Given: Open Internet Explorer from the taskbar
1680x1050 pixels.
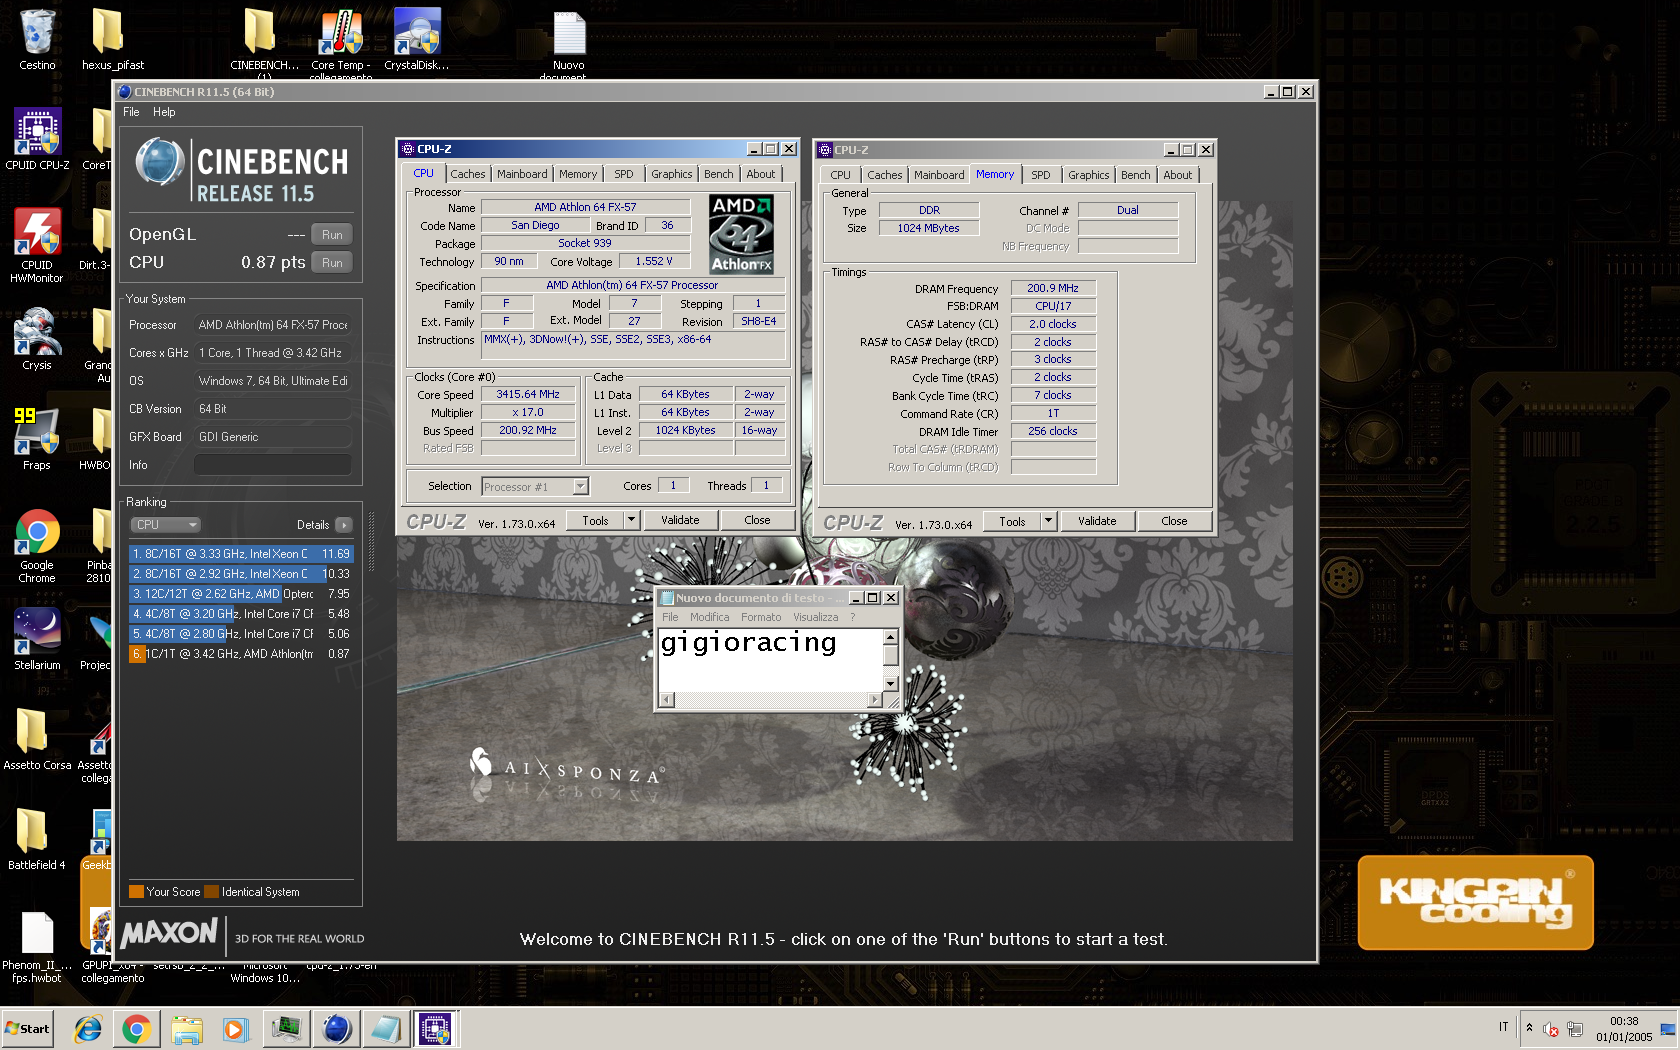Looking at the screenshot, I should (x=88, y=1028).
